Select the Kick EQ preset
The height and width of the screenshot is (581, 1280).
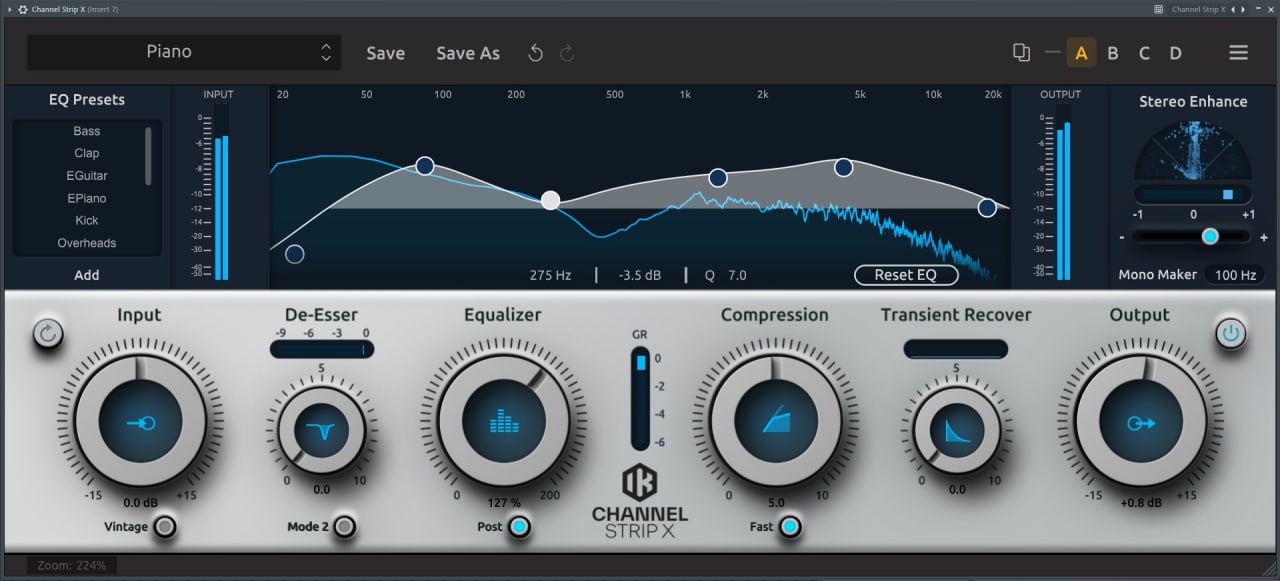pyautogui.click(x=87, y=220)
